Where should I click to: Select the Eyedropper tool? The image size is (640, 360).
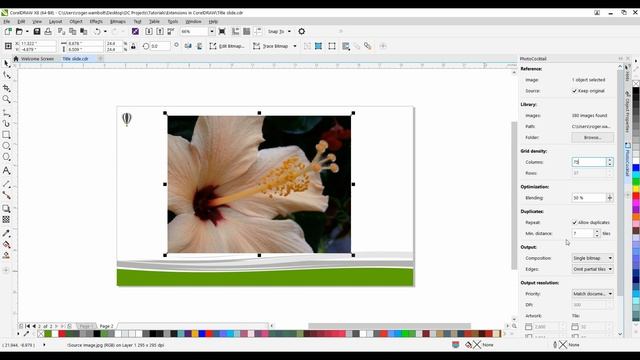(7, 233)
